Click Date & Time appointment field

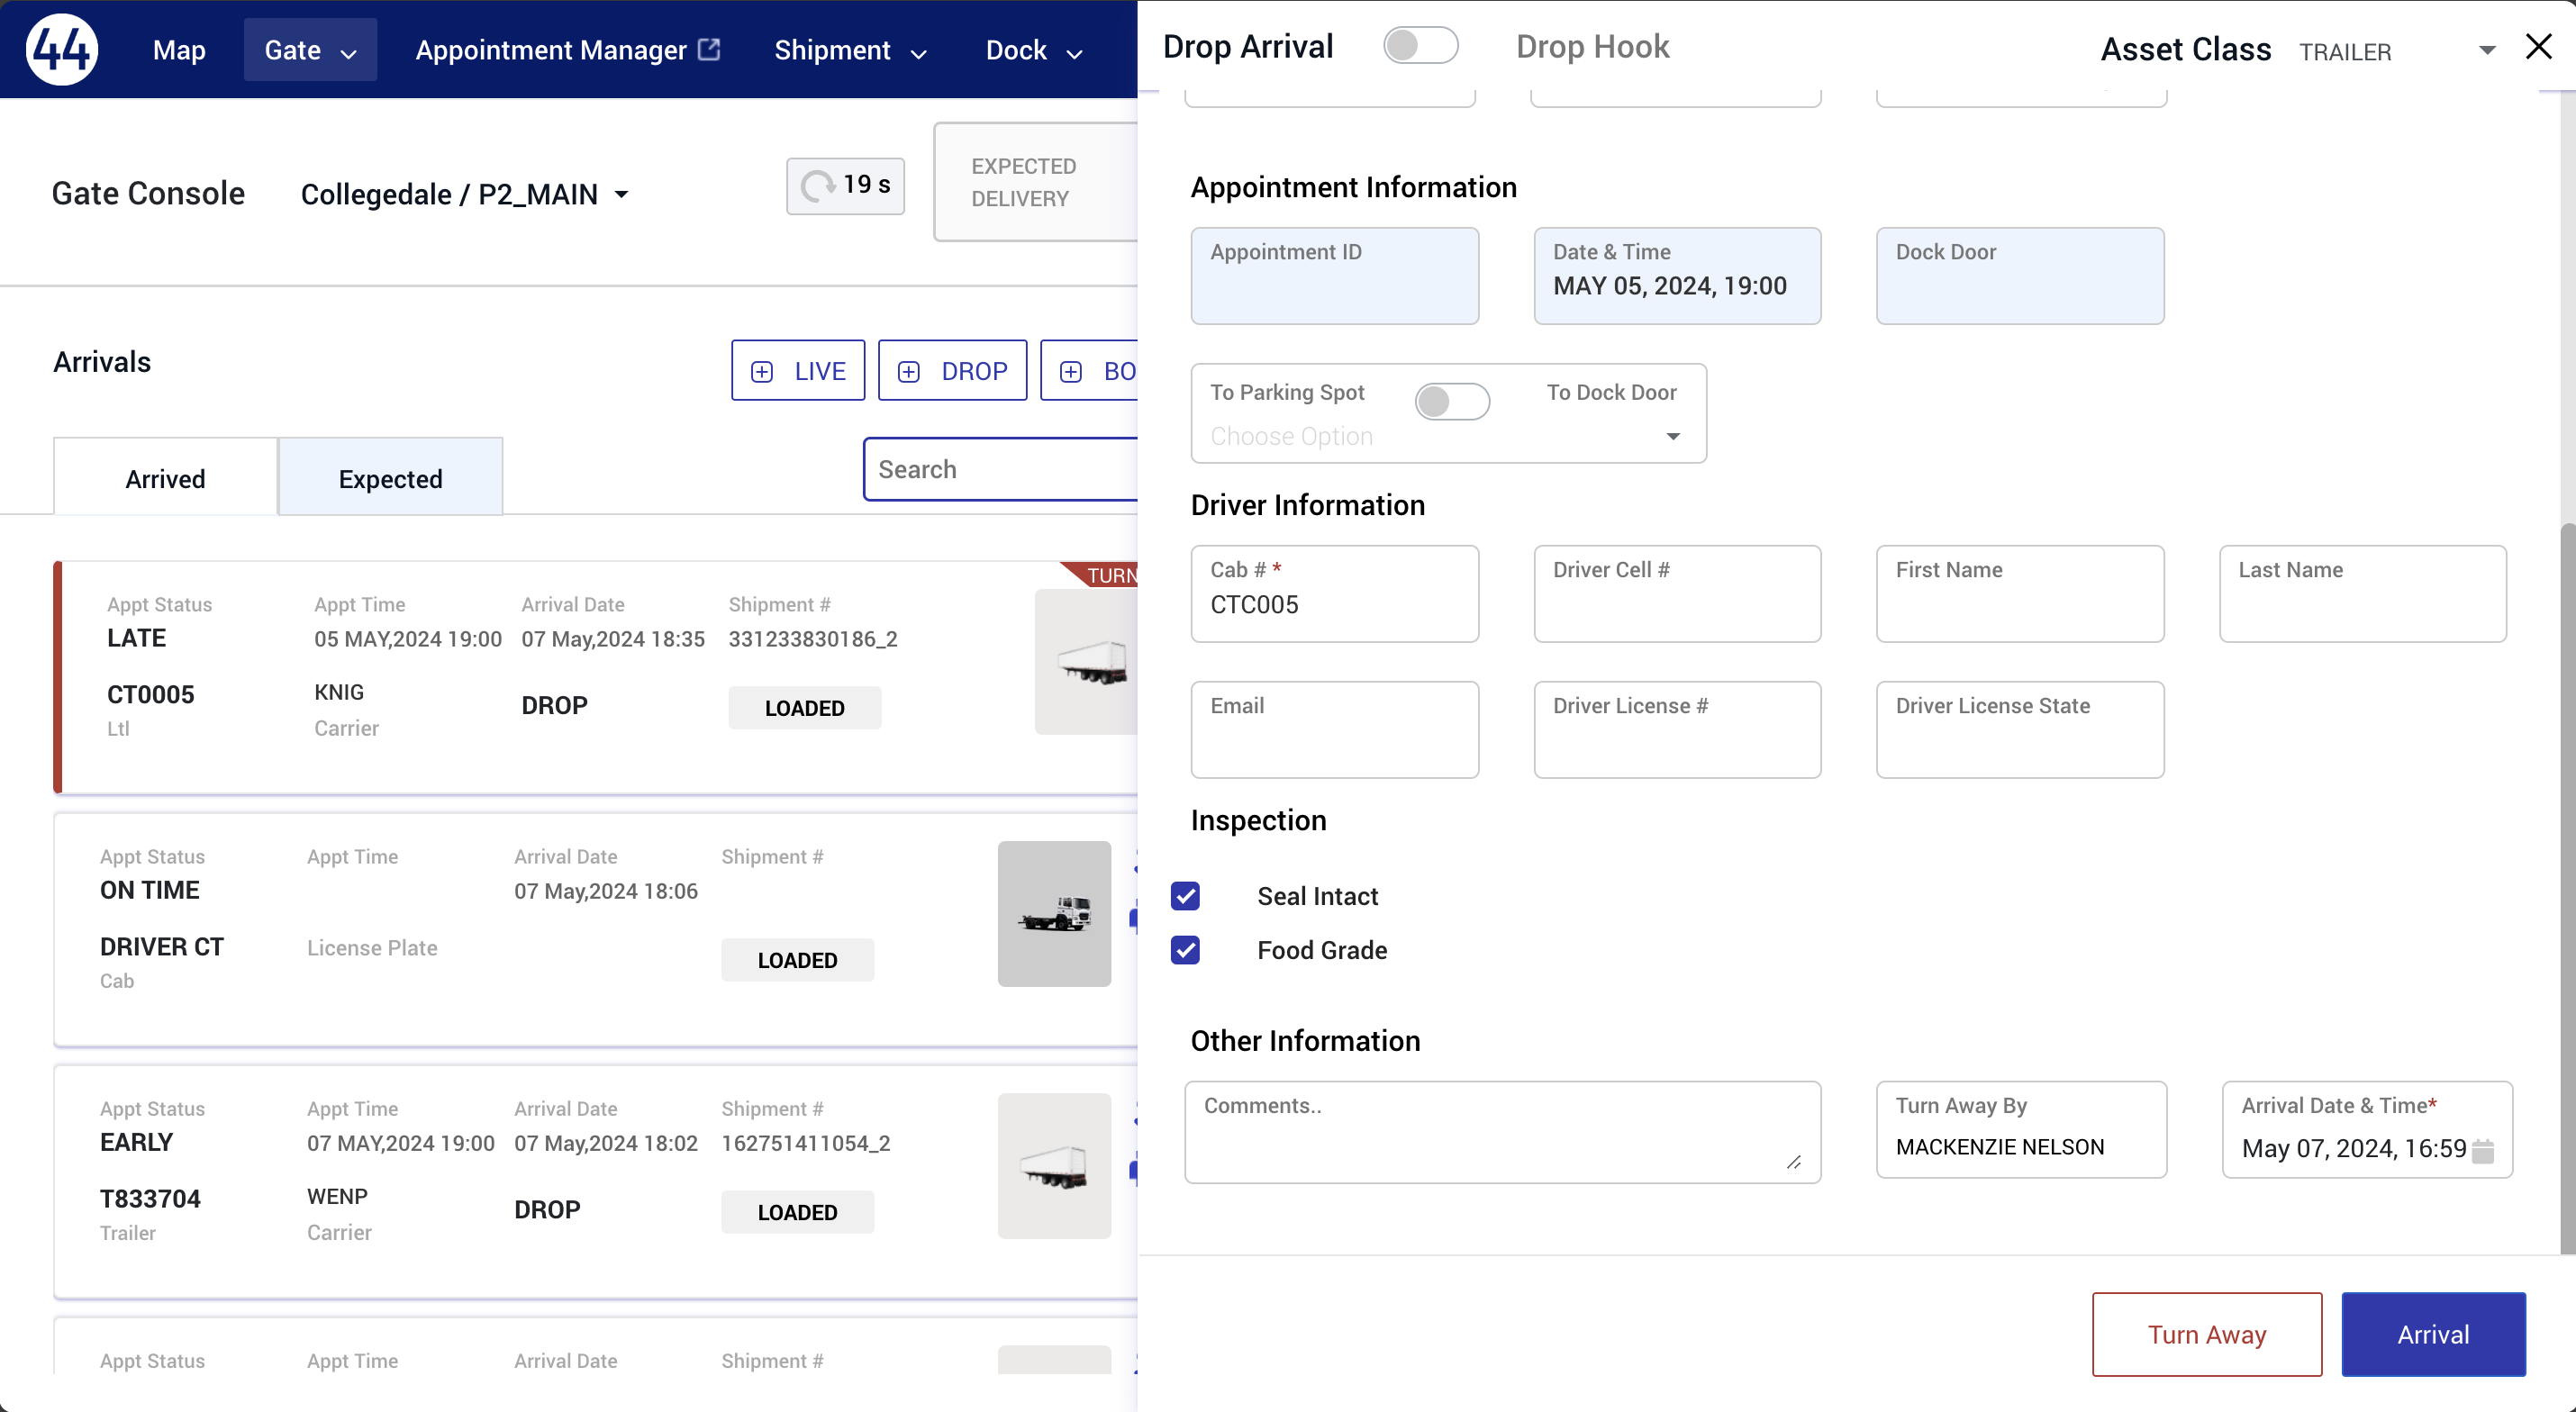point(1677,275)
